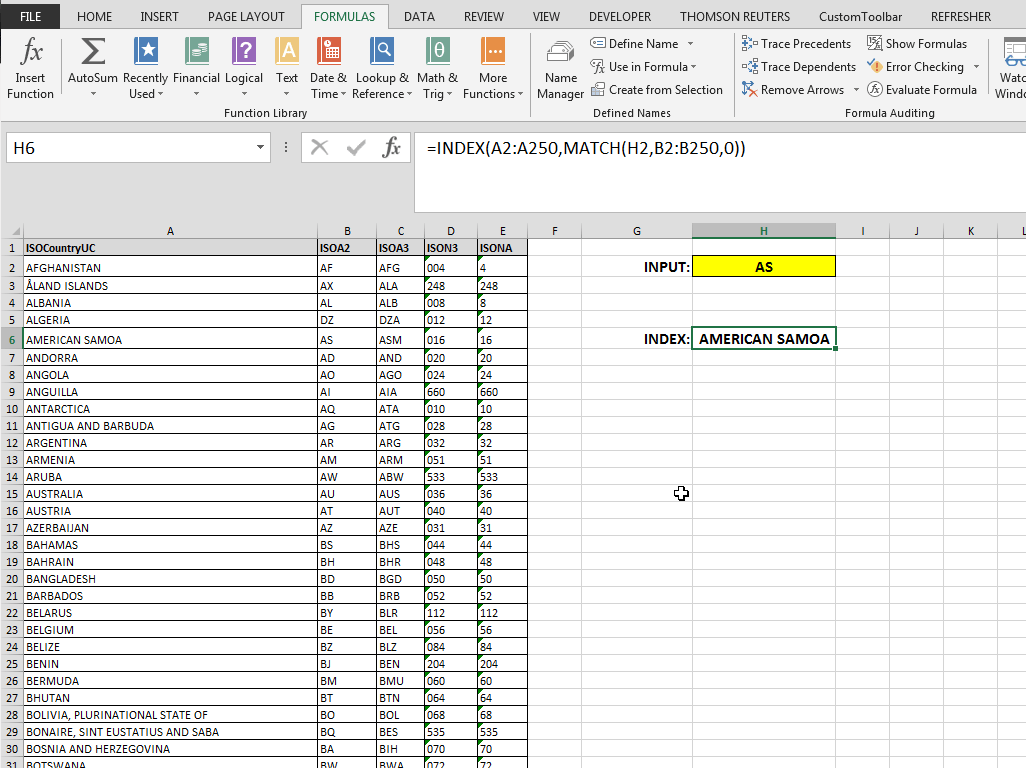The height and width of the screenshot is (768, 1026).
Task: Click the Evaluate Formula button
Action: [x=922, y=90]
